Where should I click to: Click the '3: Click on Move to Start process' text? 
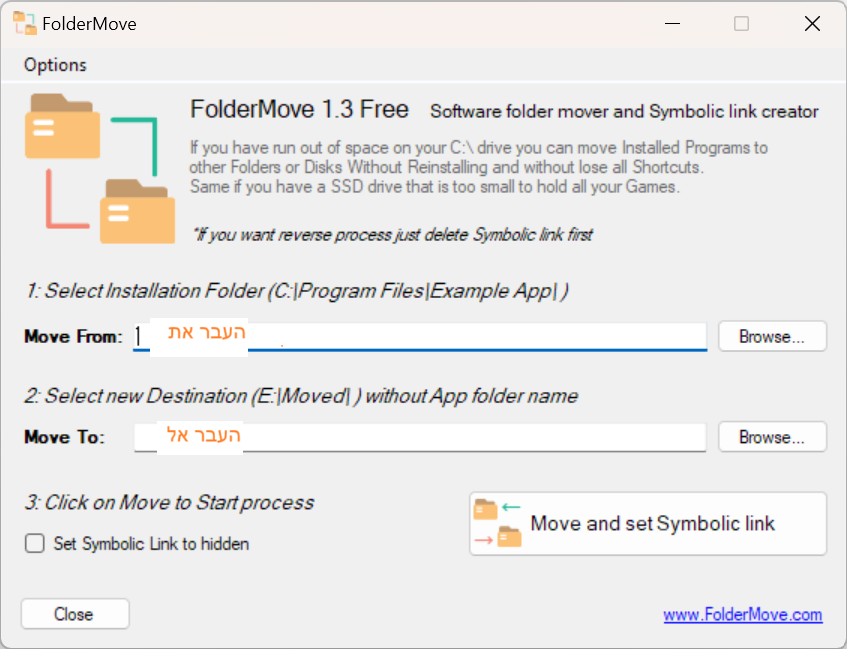(169, 503)
